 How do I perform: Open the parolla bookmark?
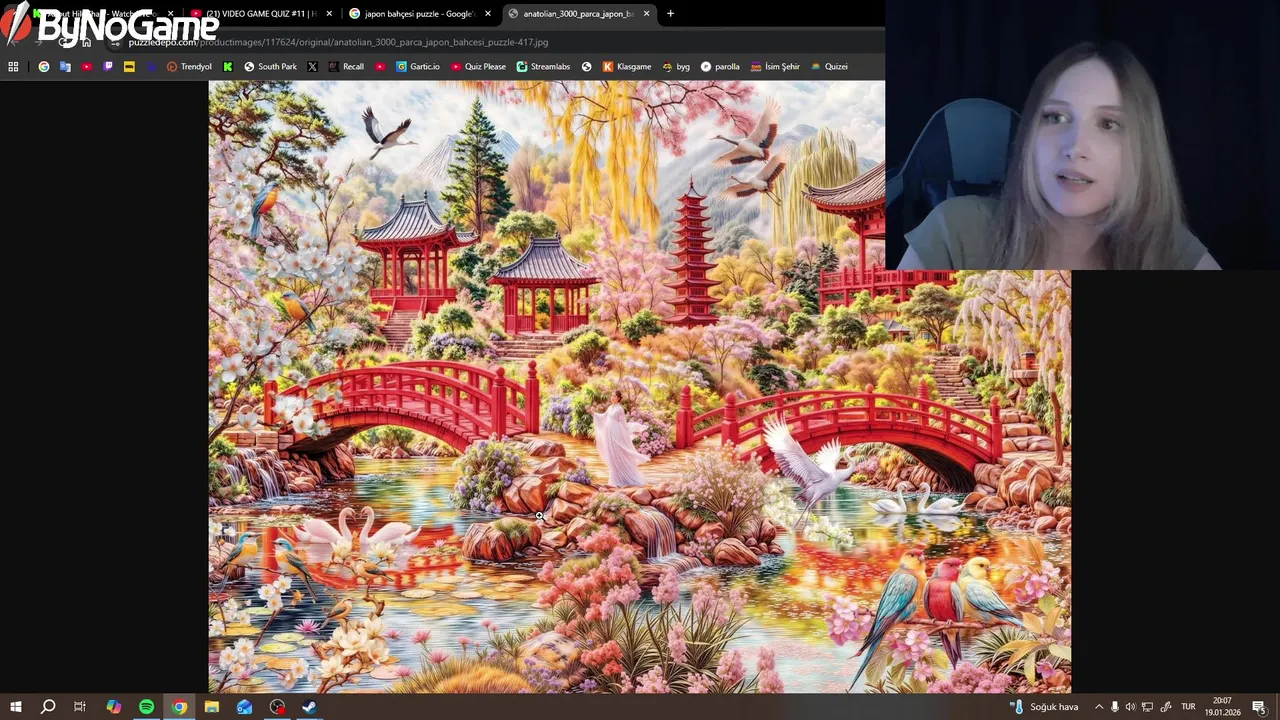[720, 67]
